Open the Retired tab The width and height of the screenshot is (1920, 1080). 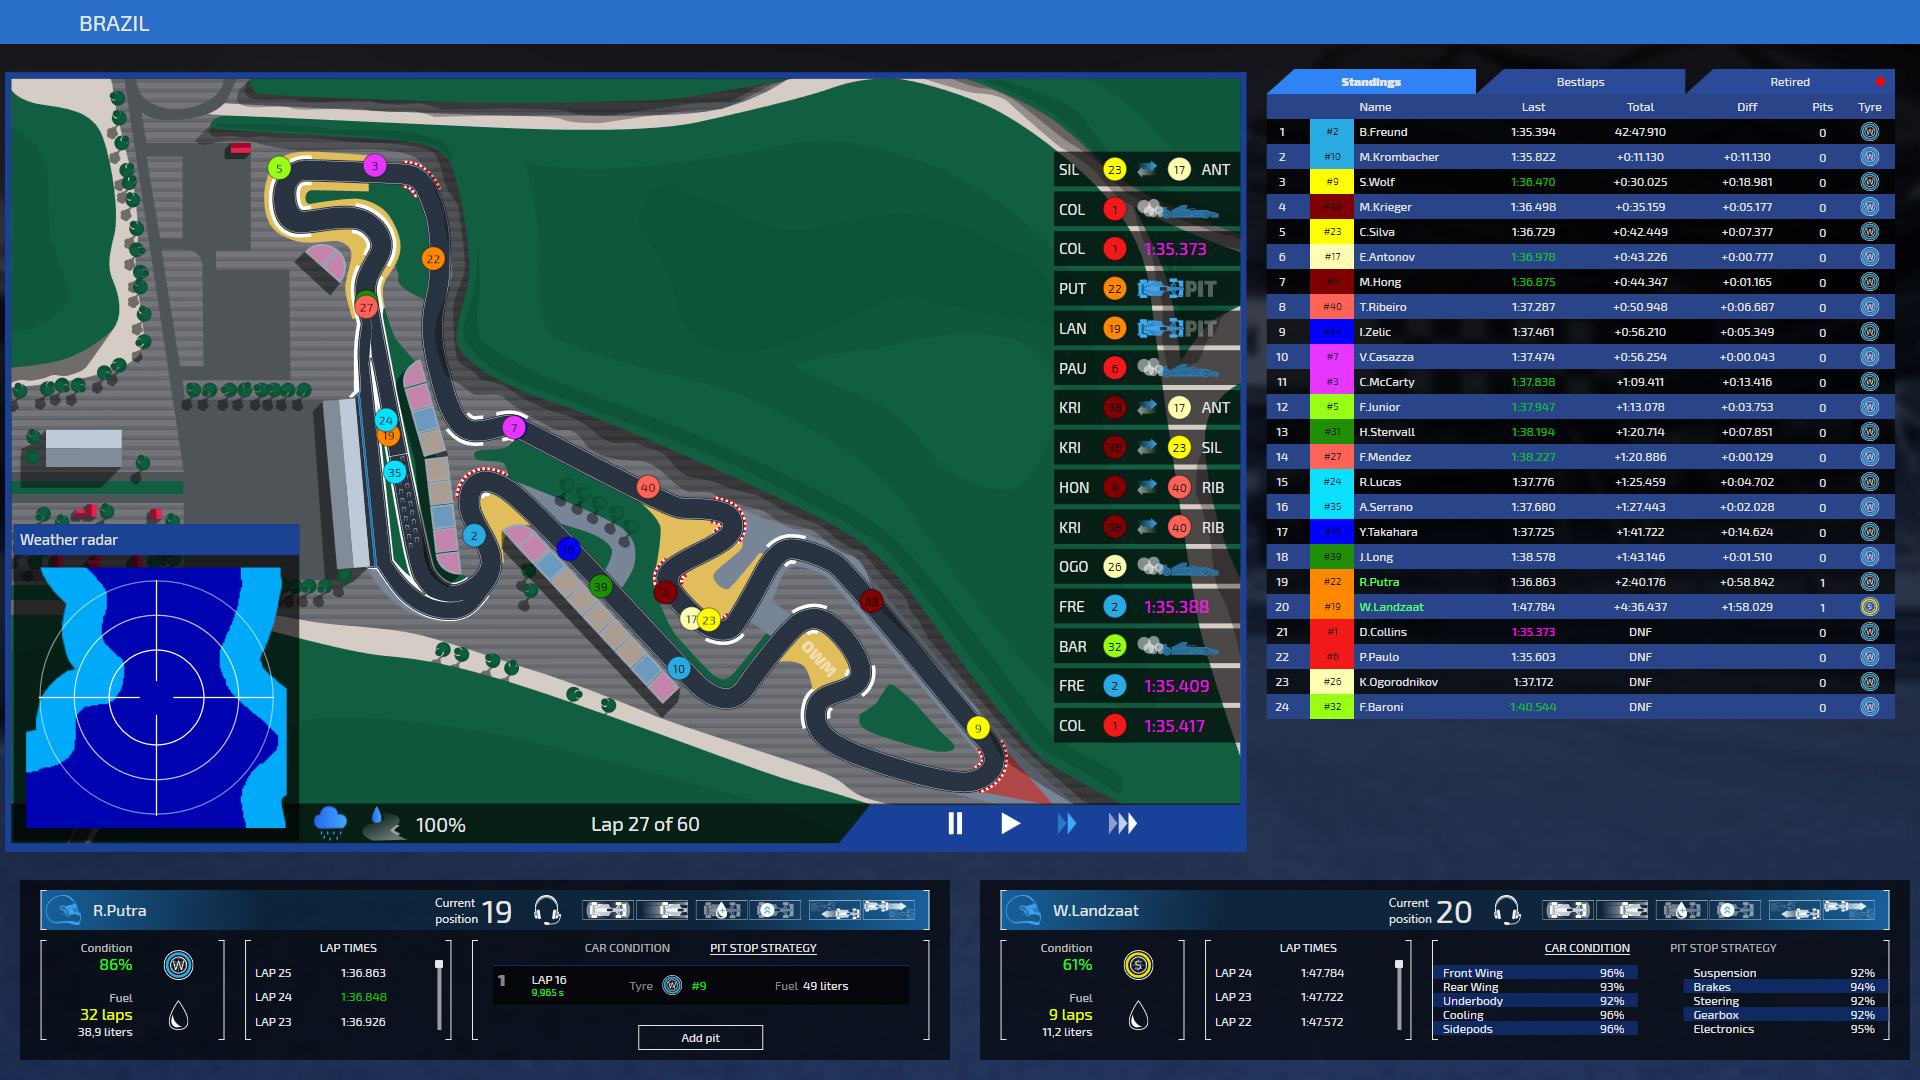(1789, 82)
